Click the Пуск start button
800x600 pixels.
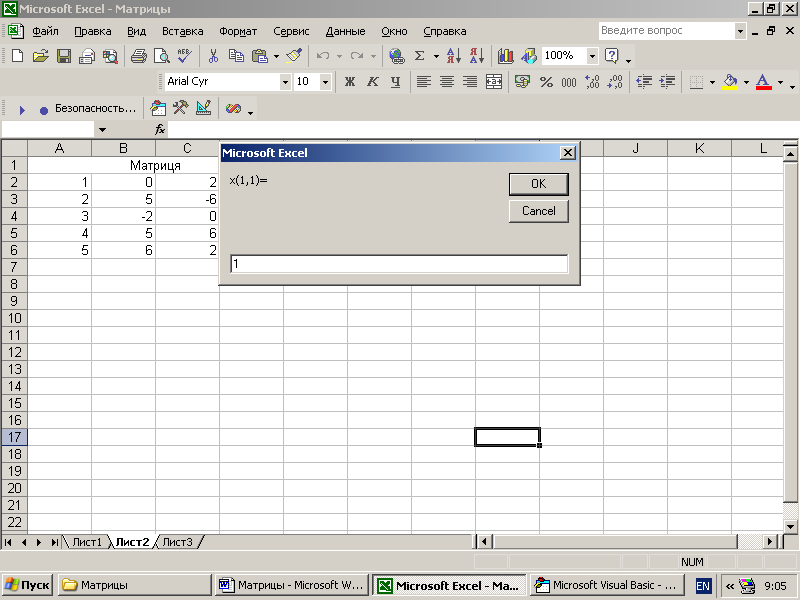(28, 585)
